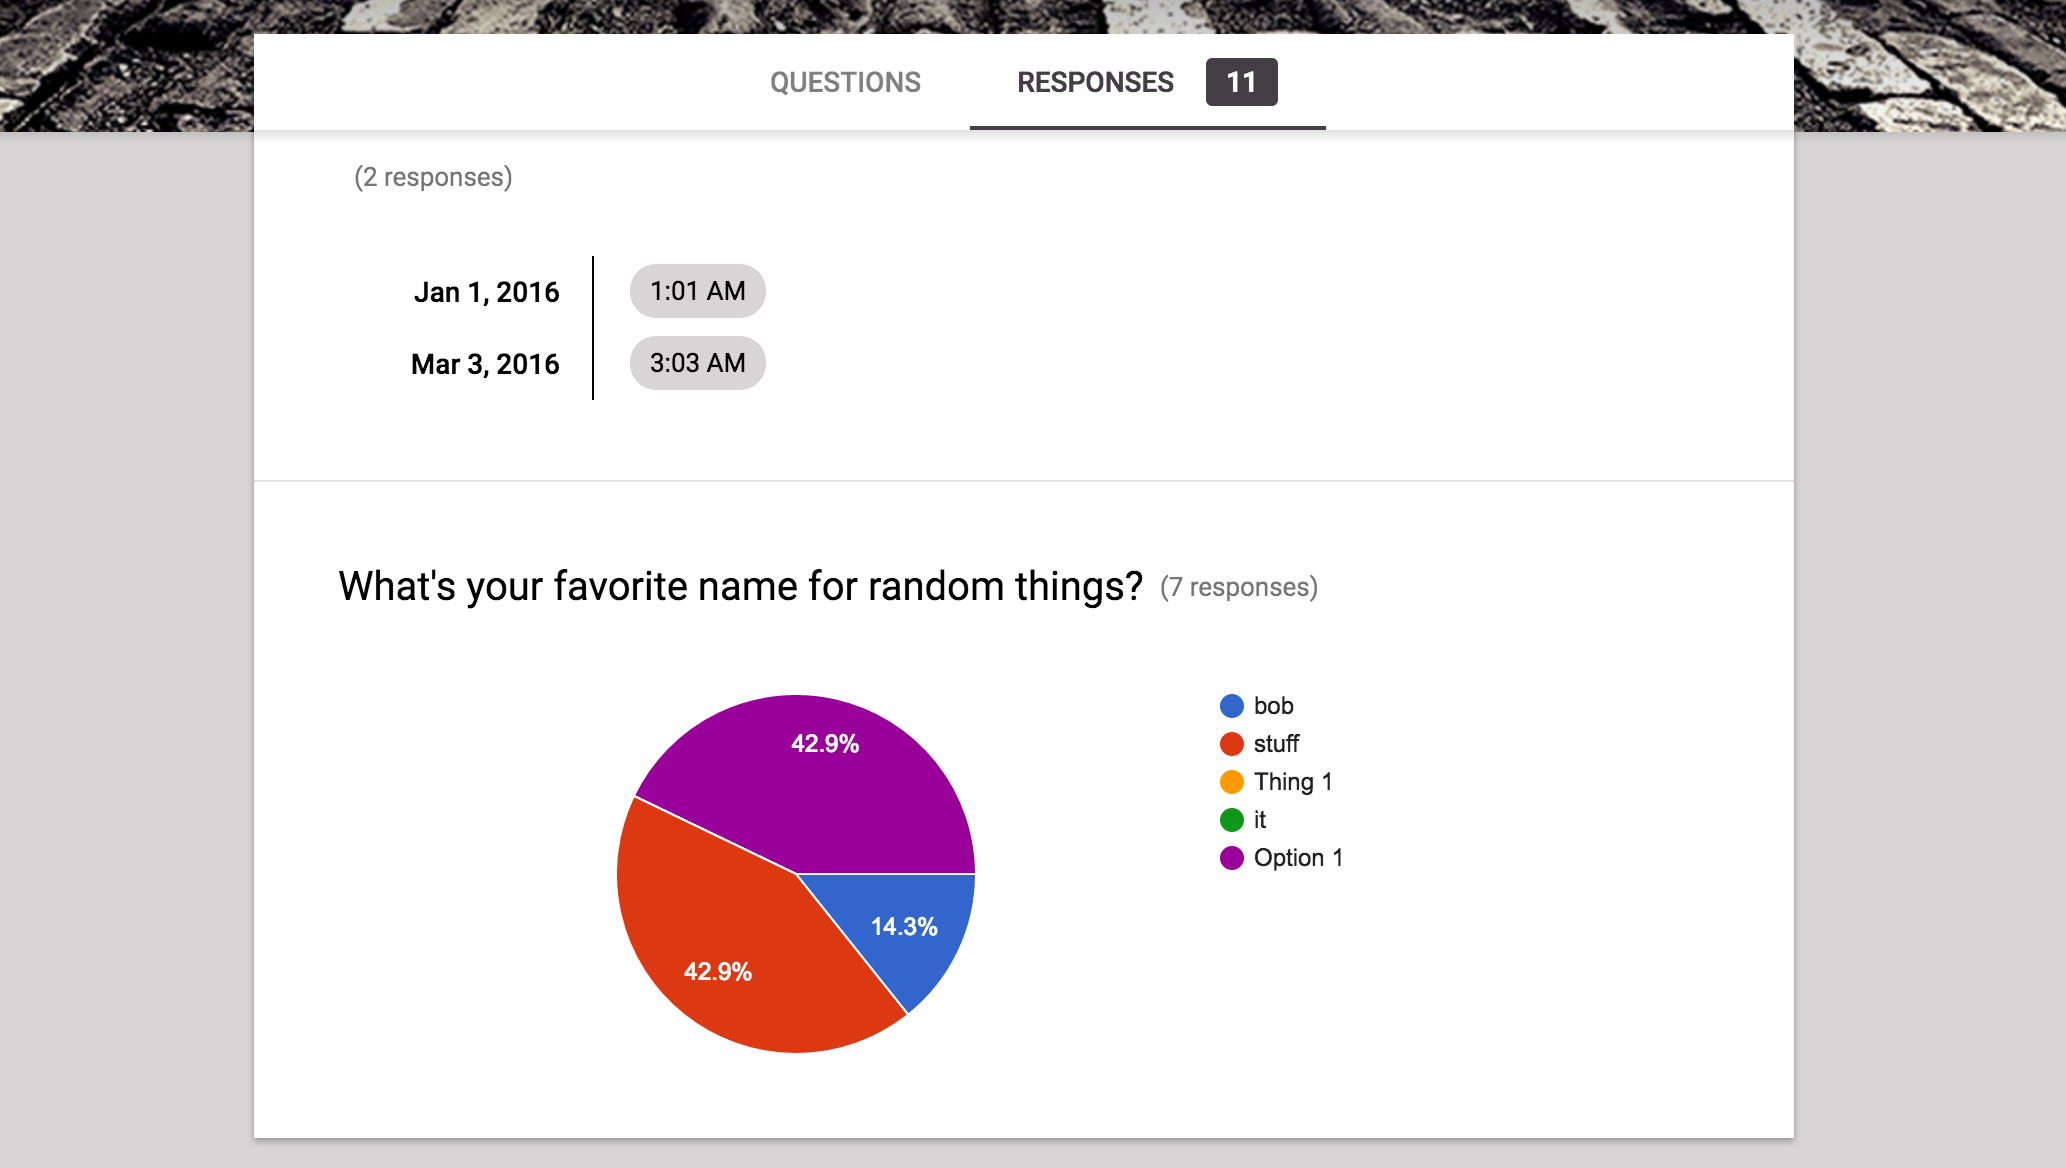Expand the 2 responses section header
Image resolution: width=2066 pixels, height=1168 pixels.
(x=433, y=176)
